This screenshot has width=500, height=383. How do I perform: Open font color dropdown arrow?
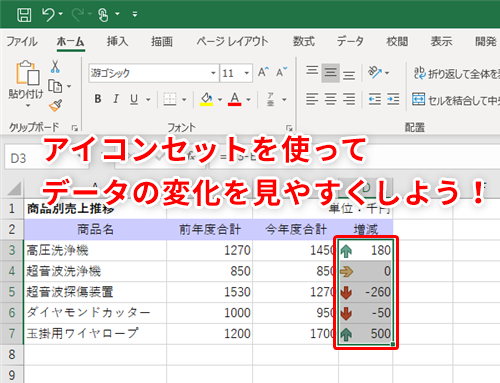click(x=248, y=99)
